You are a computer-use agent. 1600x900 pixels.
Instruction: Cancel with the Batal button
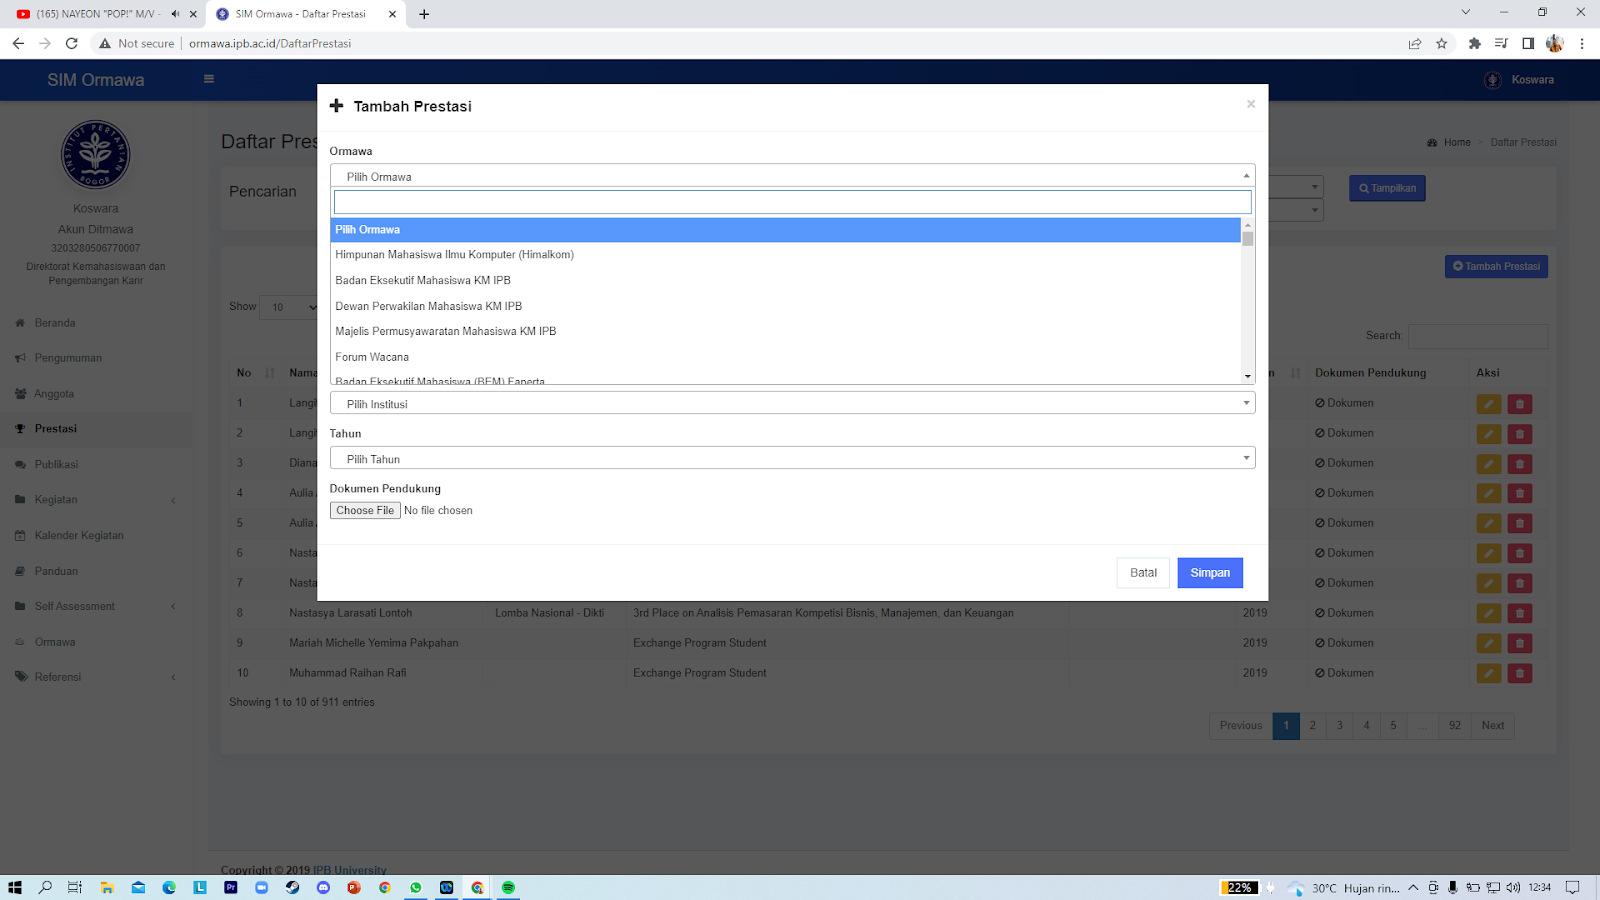[x=1143, y=573]
